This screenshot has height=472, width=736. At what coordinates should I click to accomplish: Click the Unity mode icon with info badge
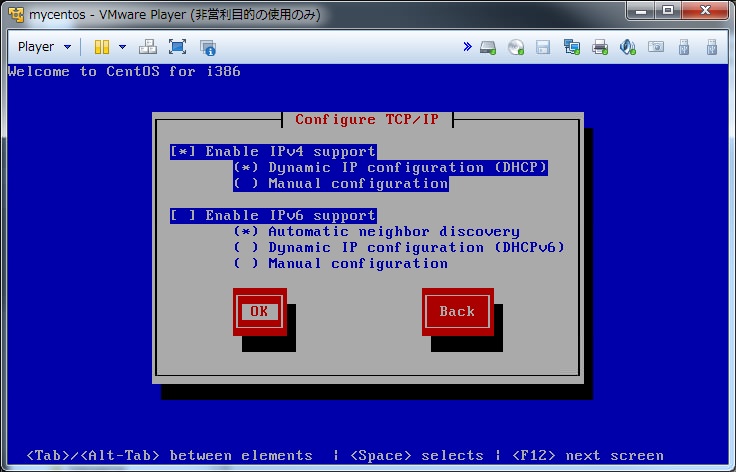[x=207, y=47]
